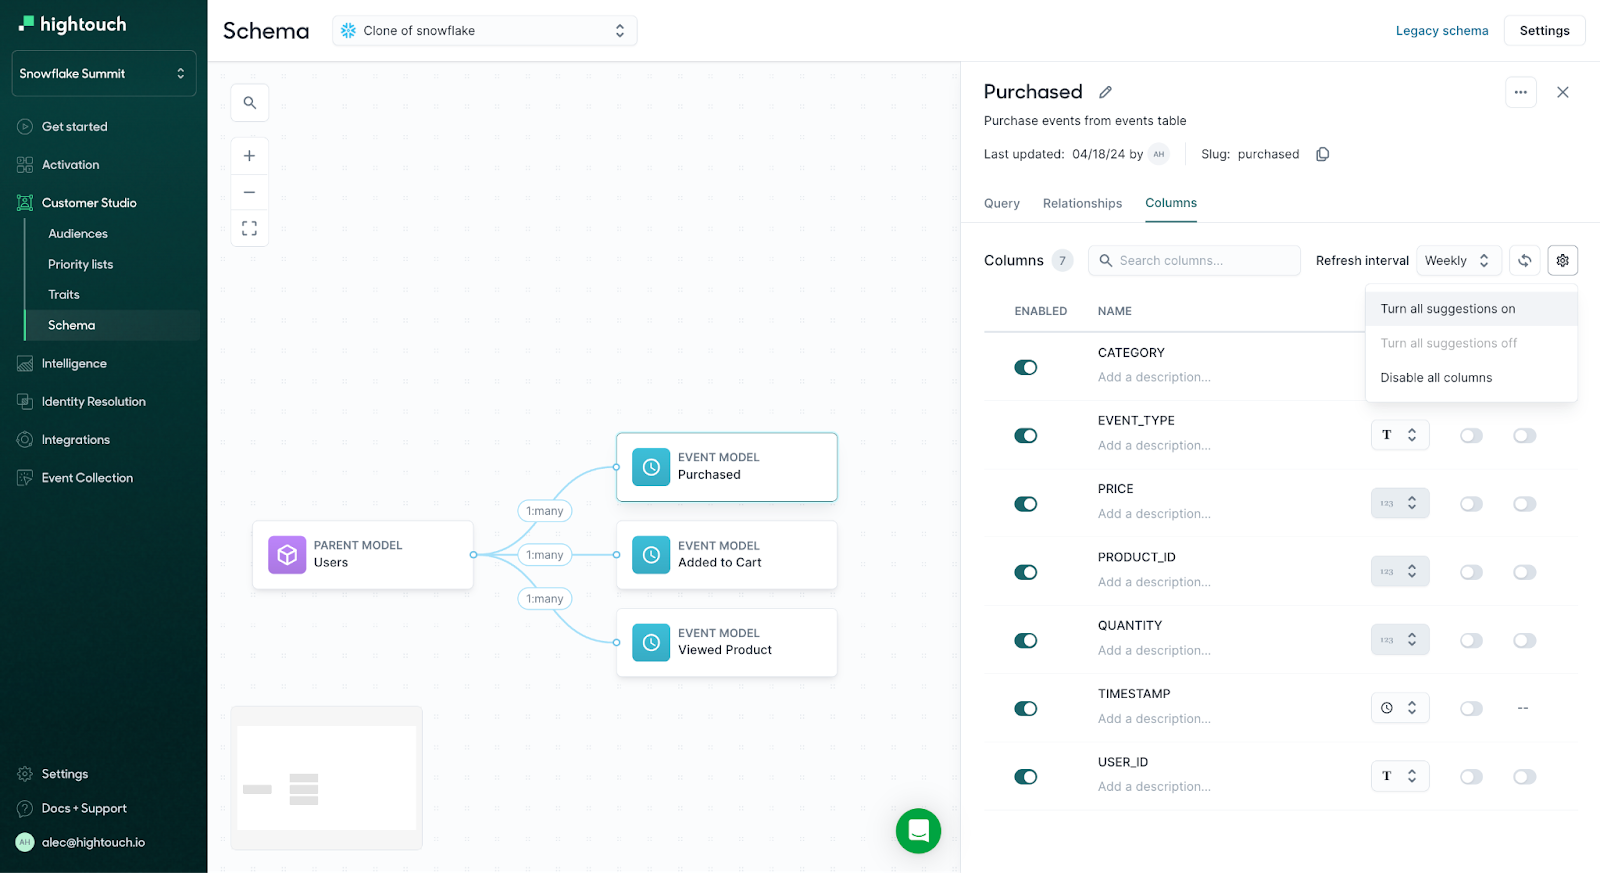The image size is (1600, 873).
Task: Open the columns gear settings icon
Action: pyautogui.click(x=1562, y=260)
